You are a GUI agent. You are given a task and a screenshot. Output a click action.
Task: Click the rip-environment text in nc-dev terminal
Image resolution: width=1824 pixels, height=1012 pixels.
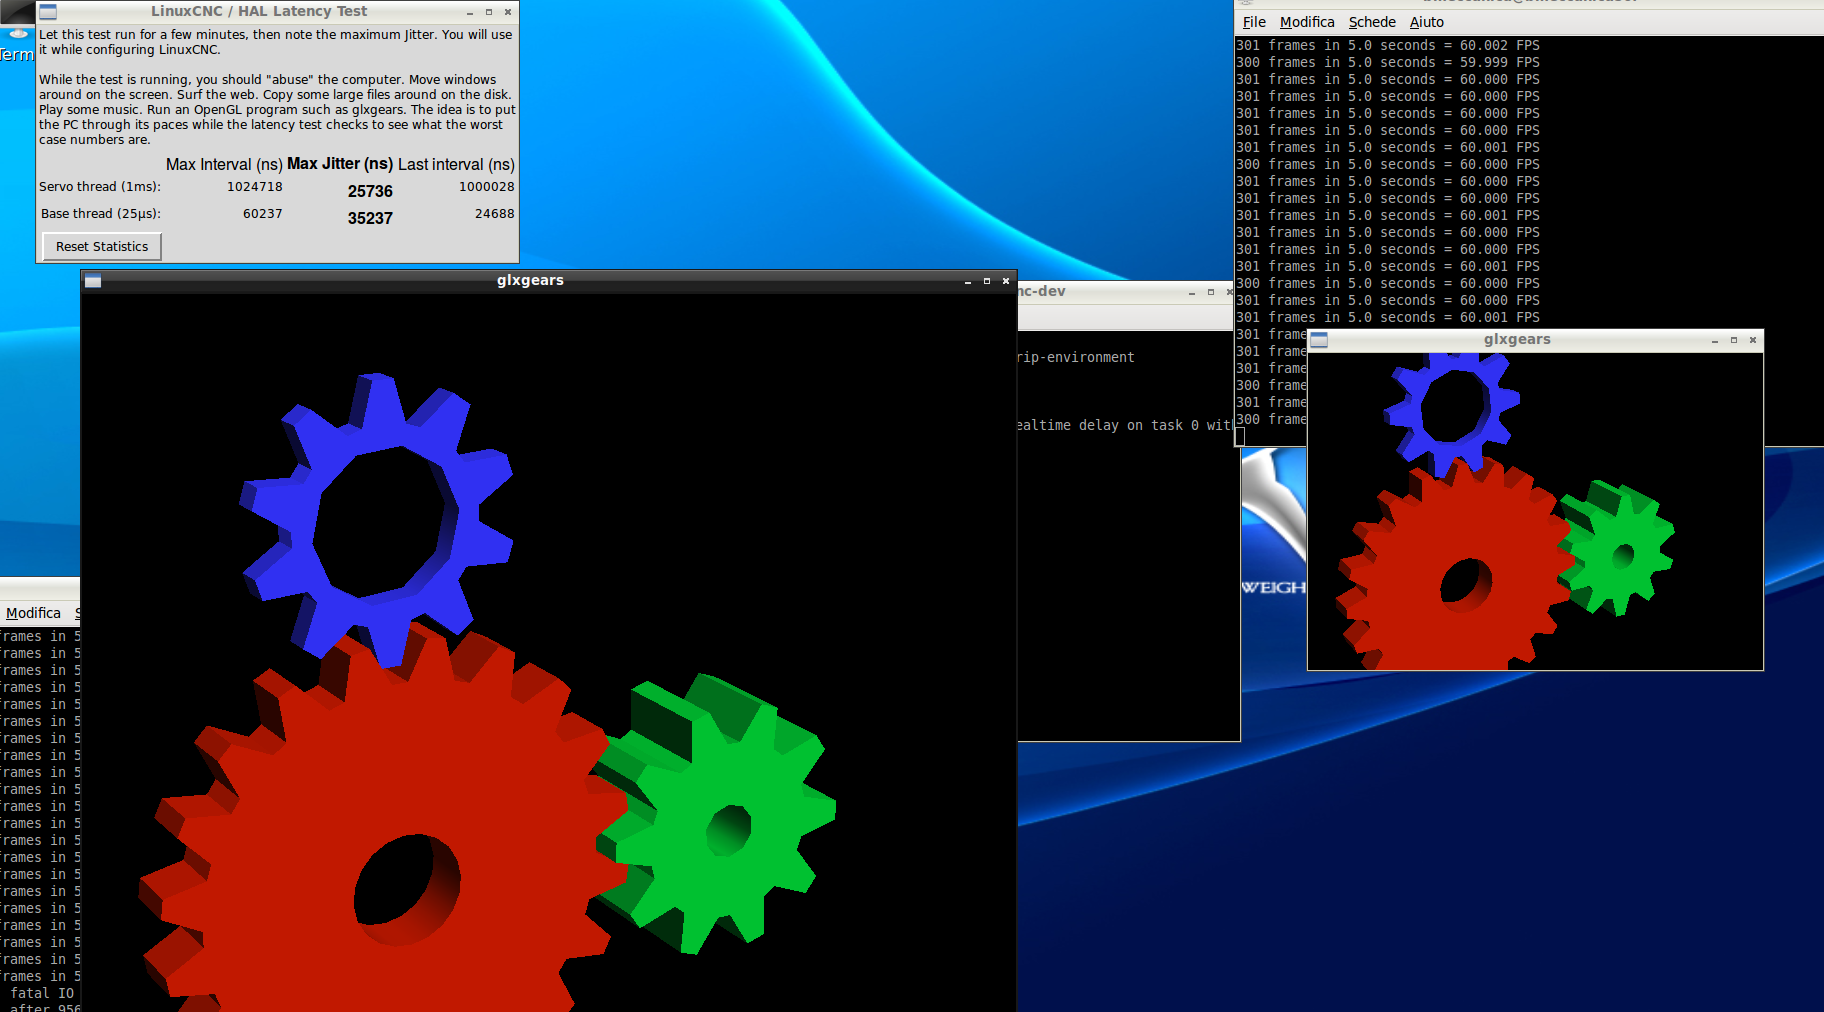click(x=1076, y=357)
